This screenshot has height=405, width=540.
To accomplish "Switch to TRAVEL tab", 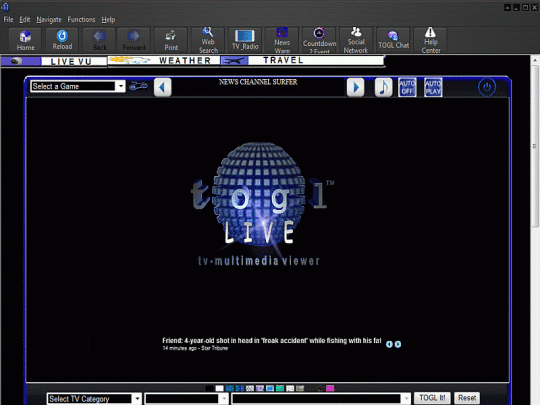I will pyautogui.click(x=302, y=61).
